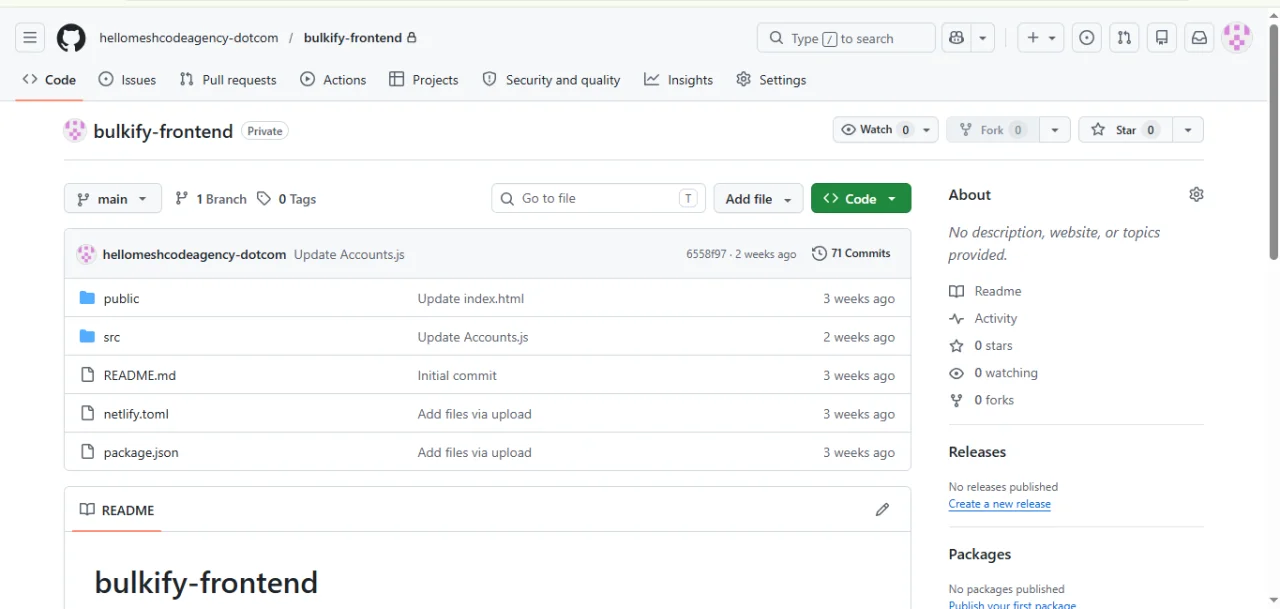Open commit 6558f97 hash link
This screenshot has height=609, width=1280.
coord(706,254)
